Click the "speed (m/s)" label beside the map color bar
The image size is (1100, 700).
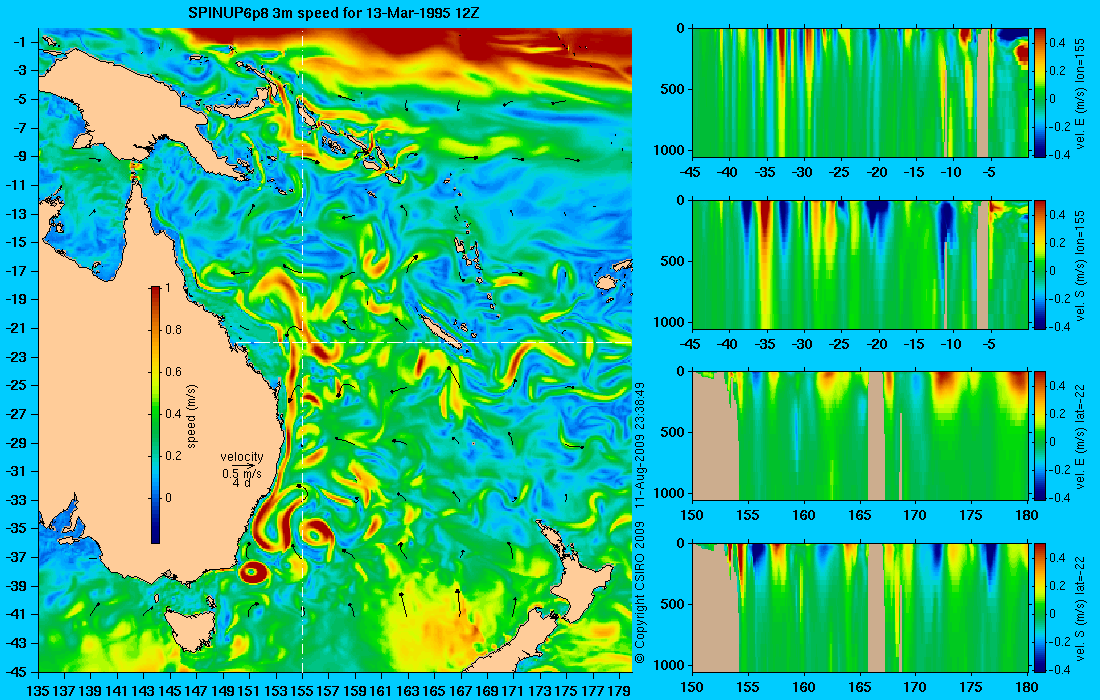click(x=192, y=416)
